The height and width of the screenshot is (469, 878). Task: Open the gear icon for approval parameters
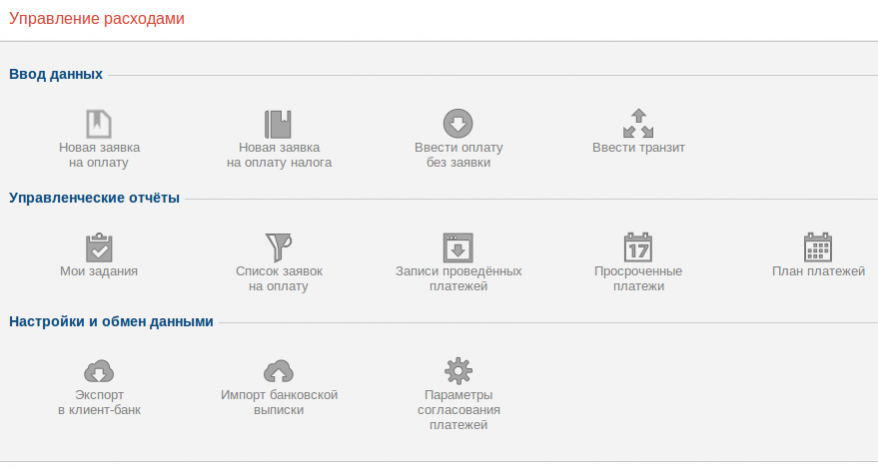[458, 371]
